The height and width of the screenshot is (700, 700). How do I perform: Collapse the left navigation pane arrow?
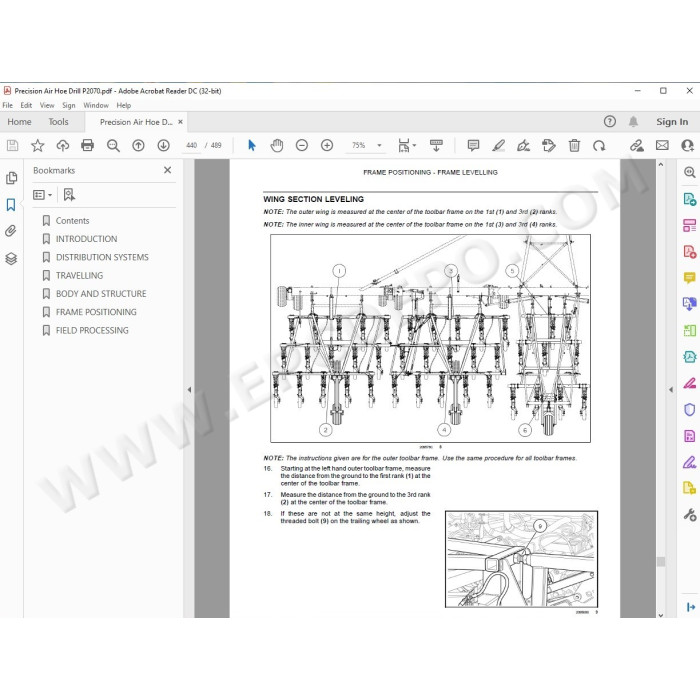pos(189,390)
